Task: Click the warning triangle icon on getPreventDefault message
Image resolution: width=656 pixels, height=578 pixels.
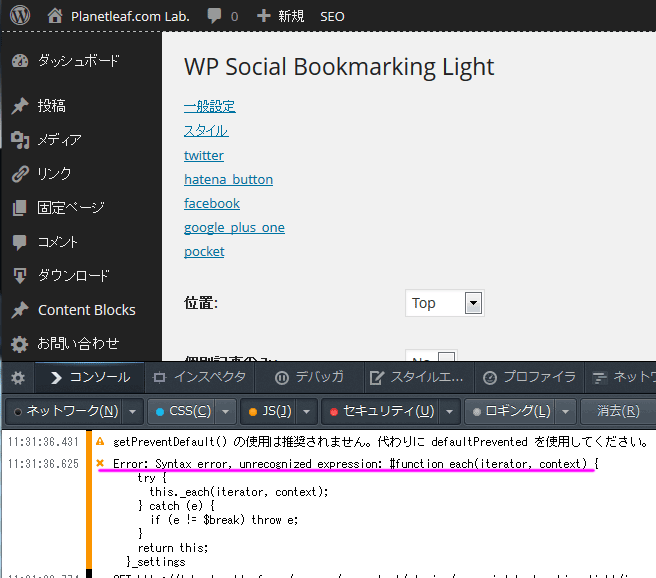Action: pos(100,441)
